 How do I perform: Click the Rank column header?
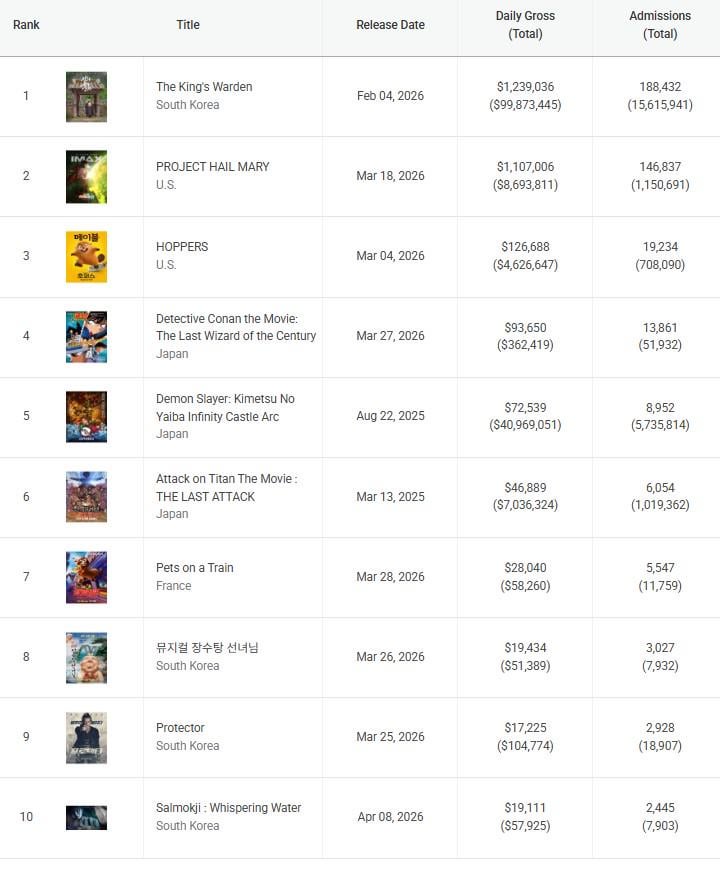[27, 25]
